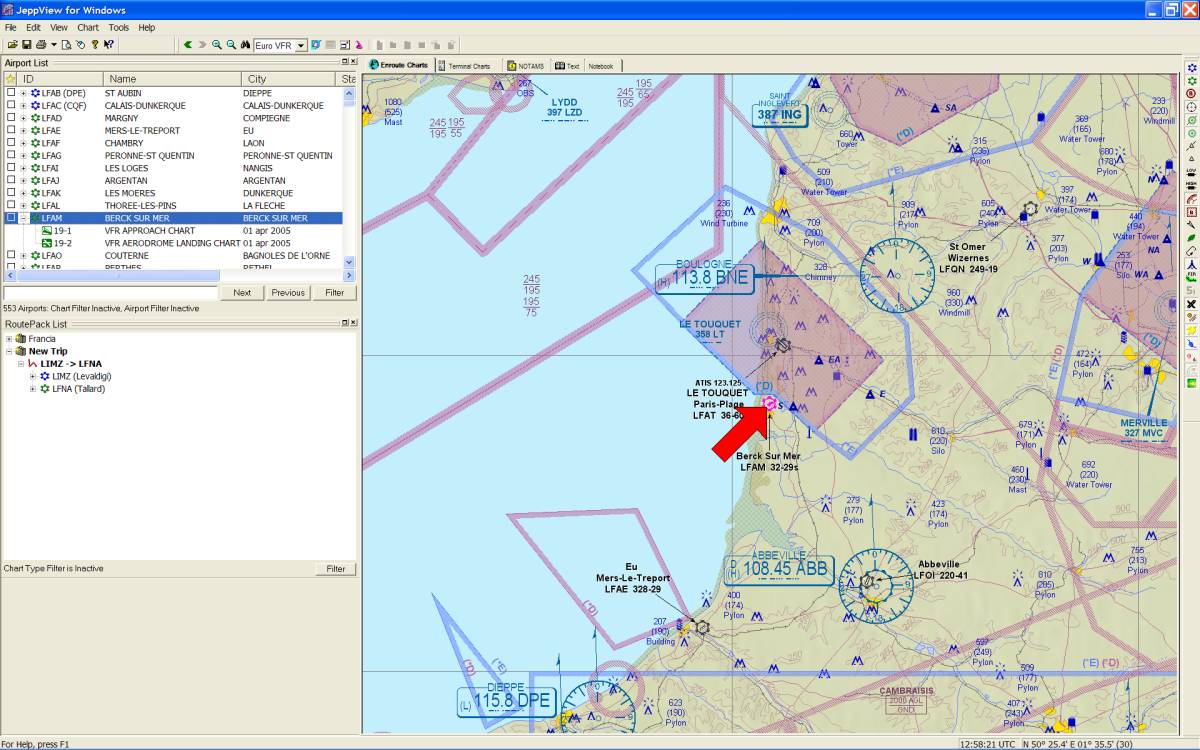Click the Open folder toolbar icon
Image resolution: width=1200 pixels, height=750 pixels.
pyautogui.click(x=13, y=45)
